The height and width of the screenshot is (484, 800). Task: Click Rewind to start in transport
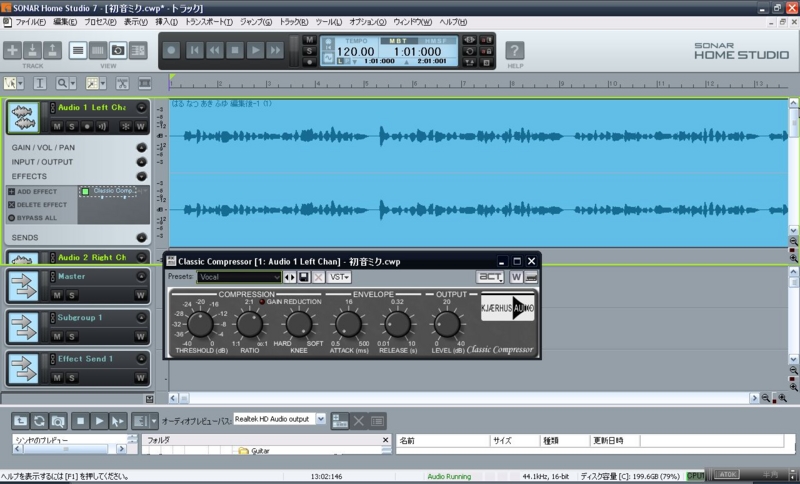194,50
